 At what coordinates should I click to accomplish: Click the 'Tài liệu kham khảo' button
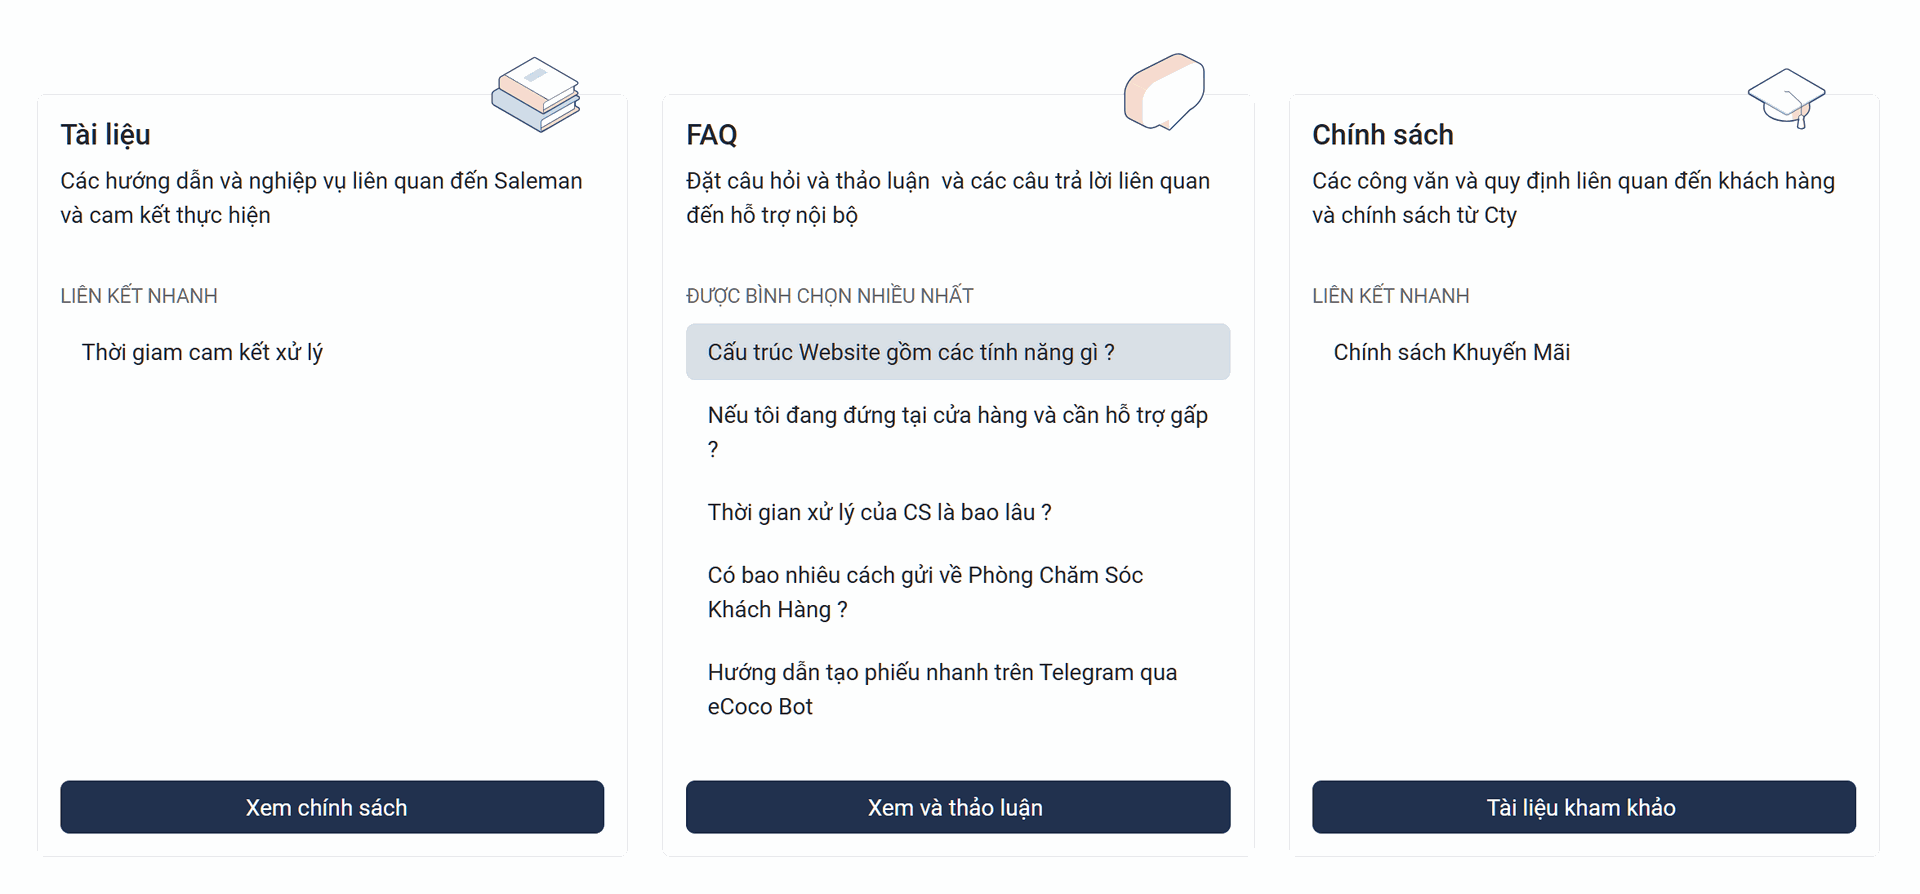click(x=1584, y=807)
